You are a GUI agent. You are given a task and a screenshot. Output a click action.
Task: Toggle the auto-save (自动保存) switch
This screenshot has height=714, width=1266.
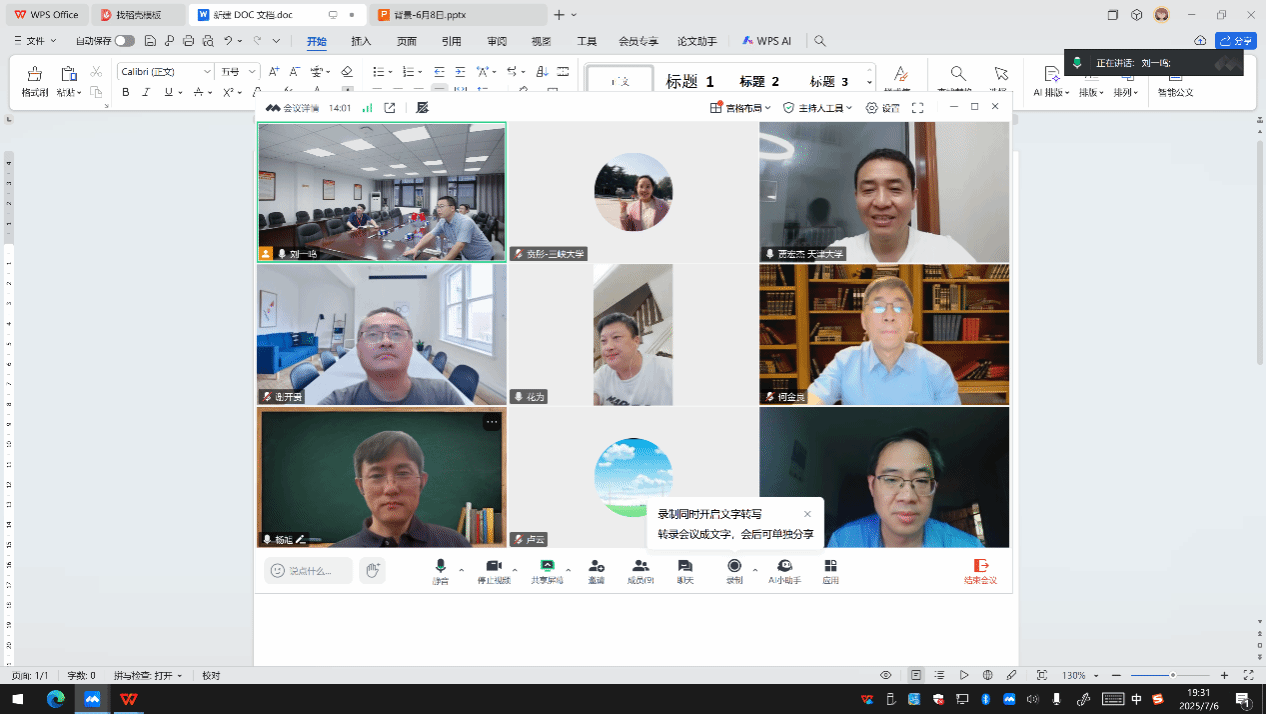point(125,41)
